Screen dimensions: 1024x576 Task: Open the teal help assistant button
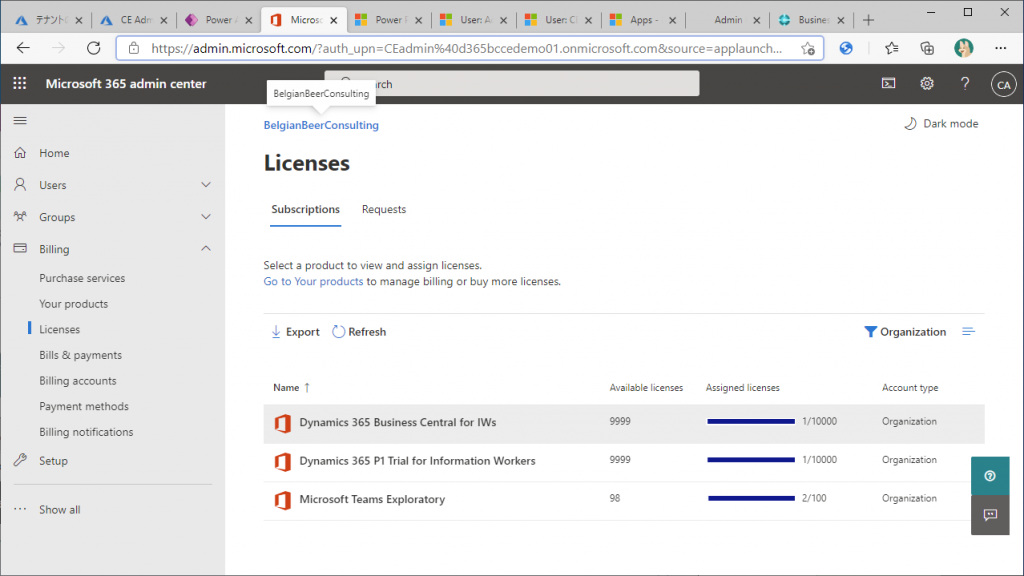point(990,476)
